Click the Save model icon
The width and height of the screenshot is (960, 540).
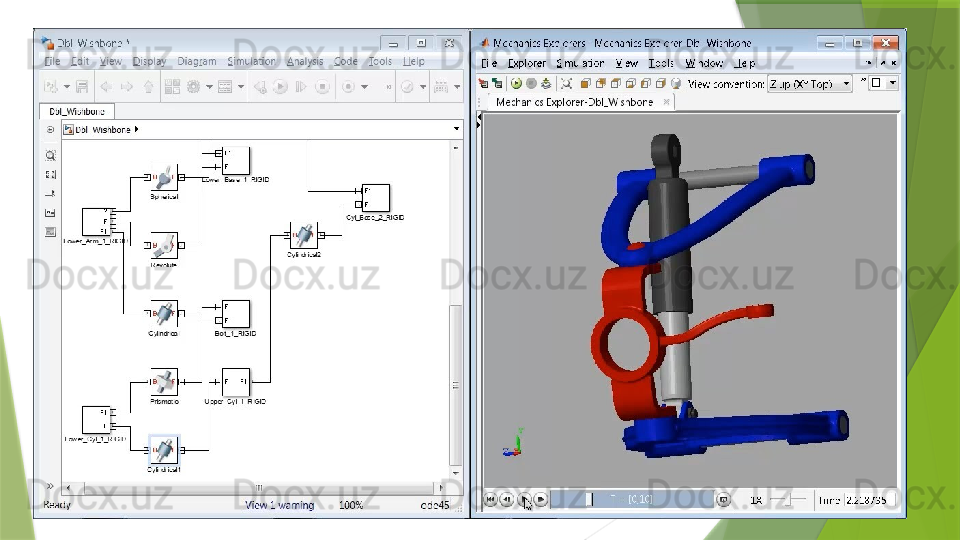[82, 87]
